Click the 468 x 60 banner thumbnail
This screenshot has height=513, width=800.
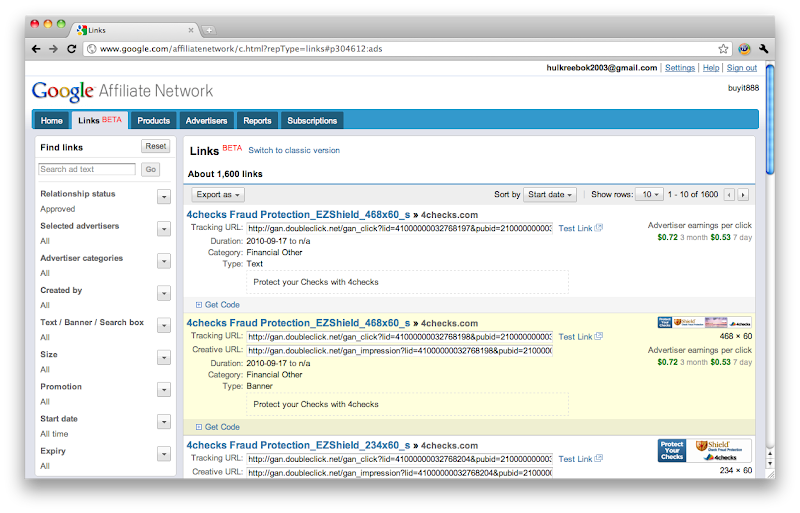pos(705,323)
